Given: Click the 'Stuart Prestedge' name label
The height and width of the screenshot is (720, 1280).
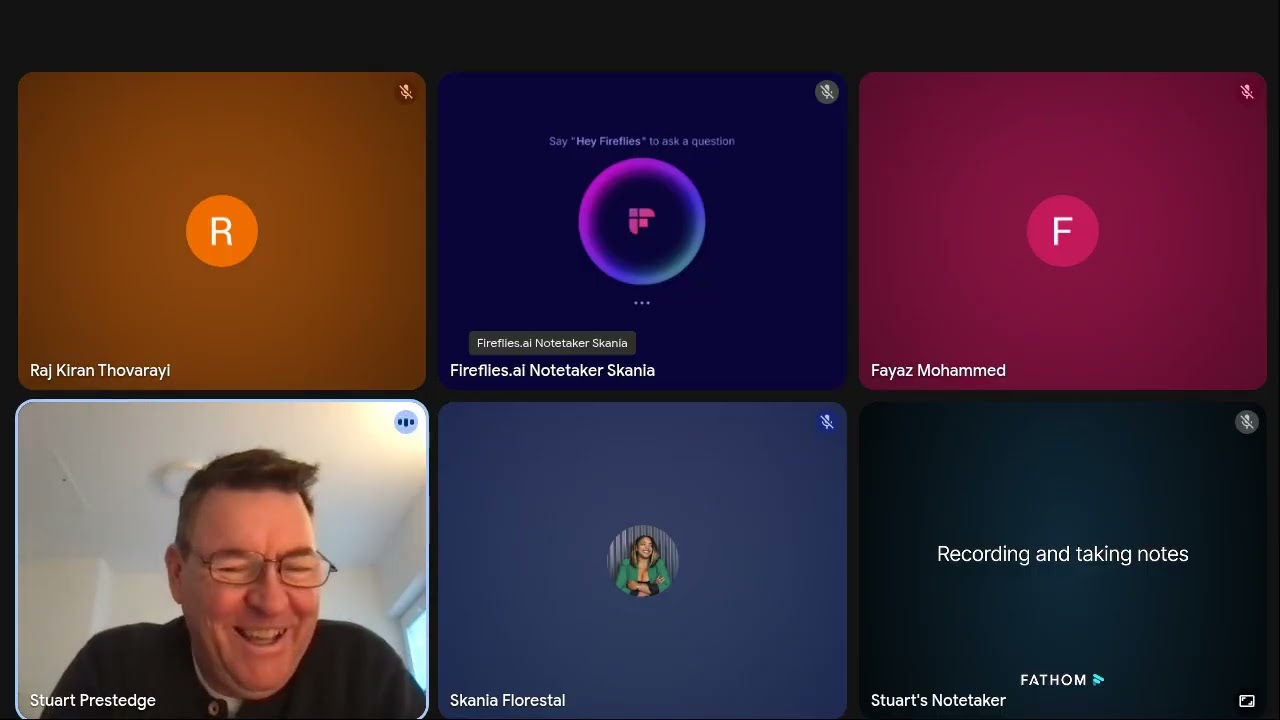Looking at the screenshot, I should (x=93, y=700).
